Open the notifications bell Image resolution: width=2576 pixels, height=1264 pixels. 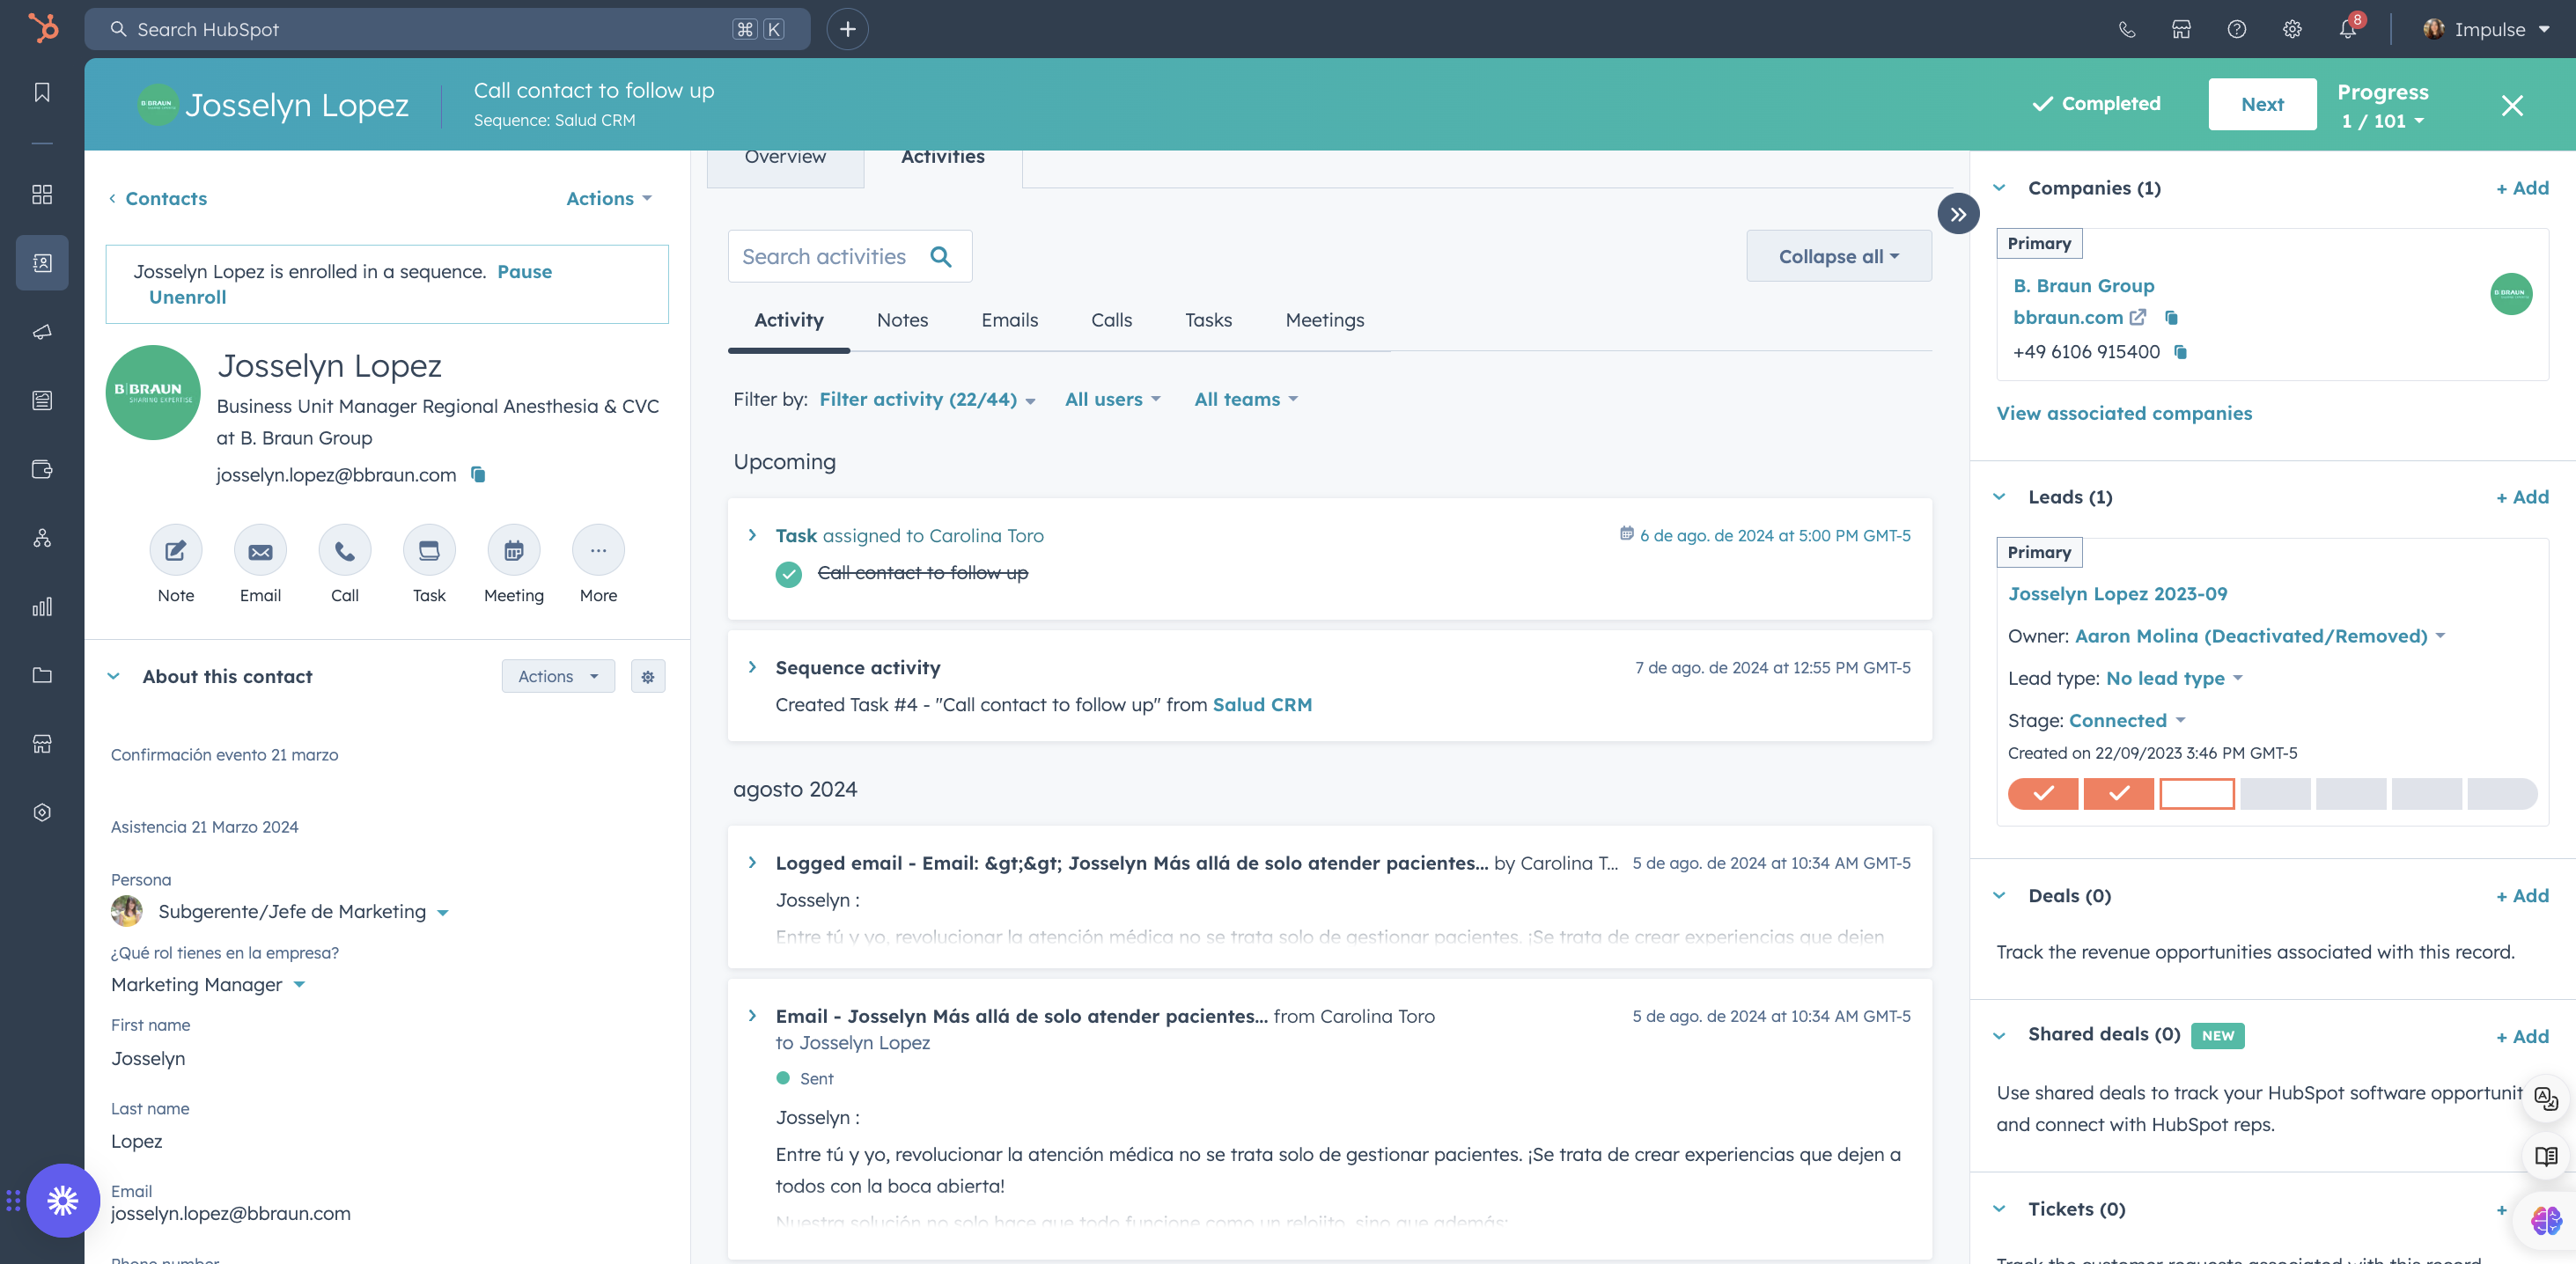click(2348, 29)
